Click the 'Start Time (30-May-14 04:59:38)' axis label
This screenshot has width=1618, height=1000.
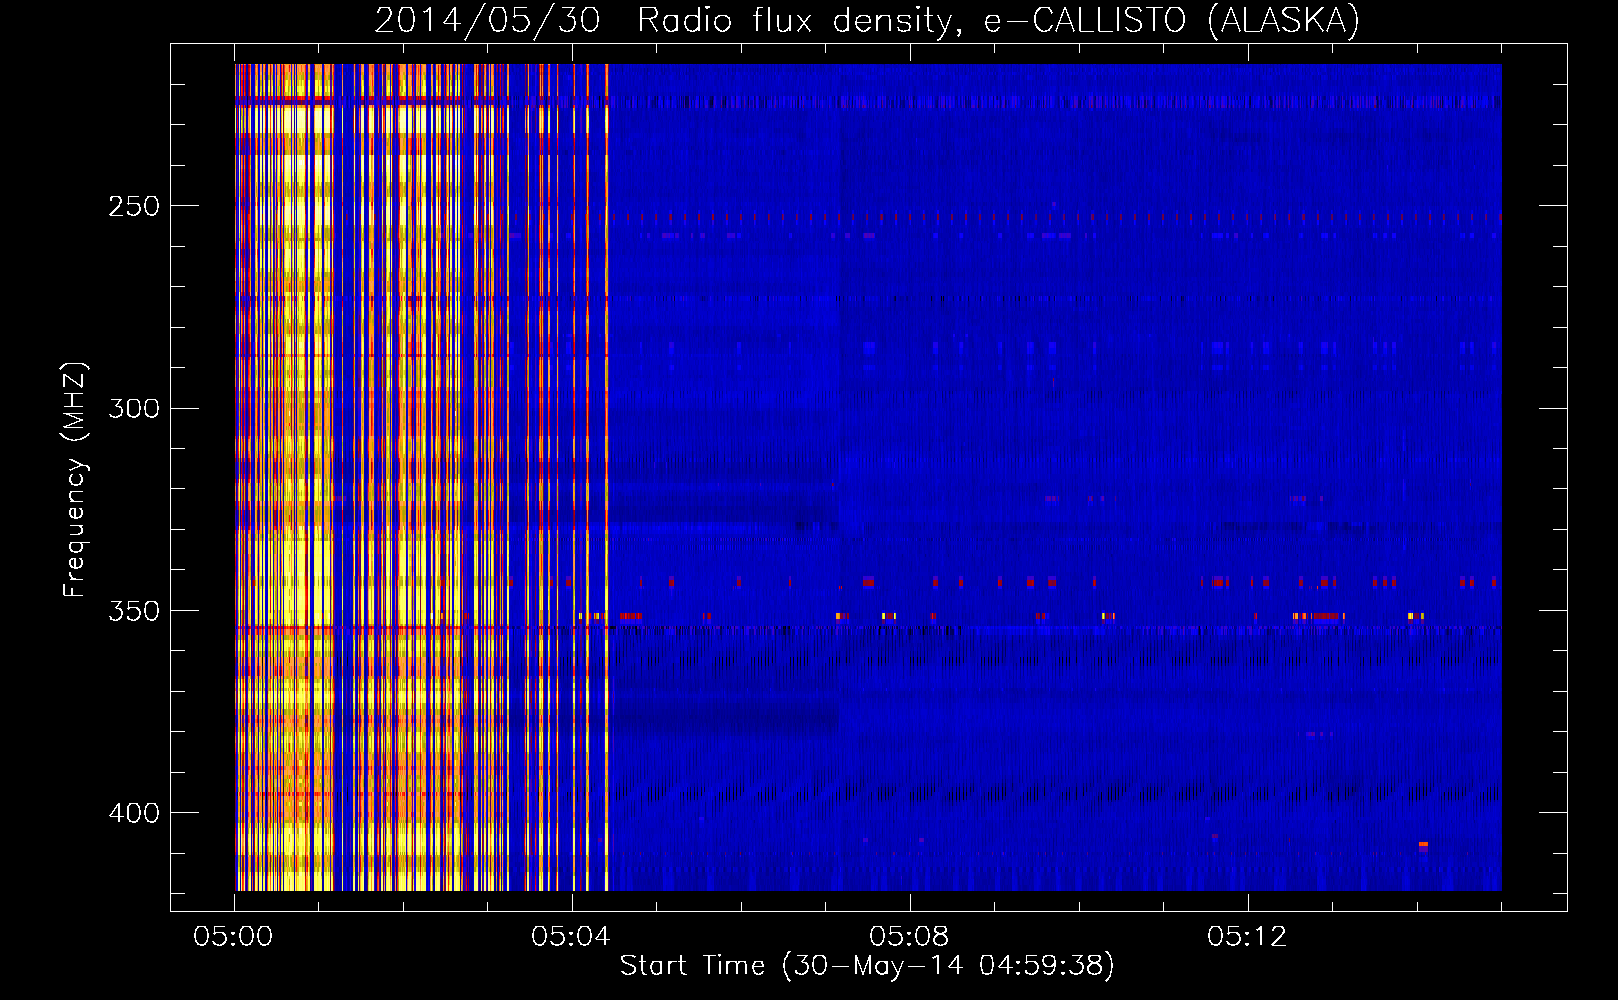click(867, 965)
